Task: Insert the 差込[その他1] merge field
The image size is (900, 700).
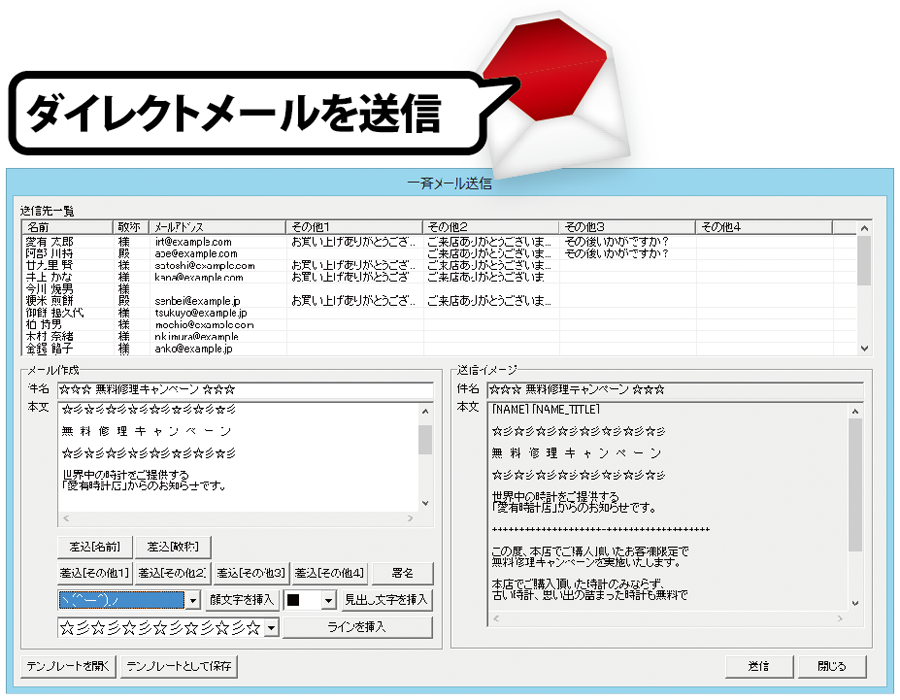Action: coord(95,573)
